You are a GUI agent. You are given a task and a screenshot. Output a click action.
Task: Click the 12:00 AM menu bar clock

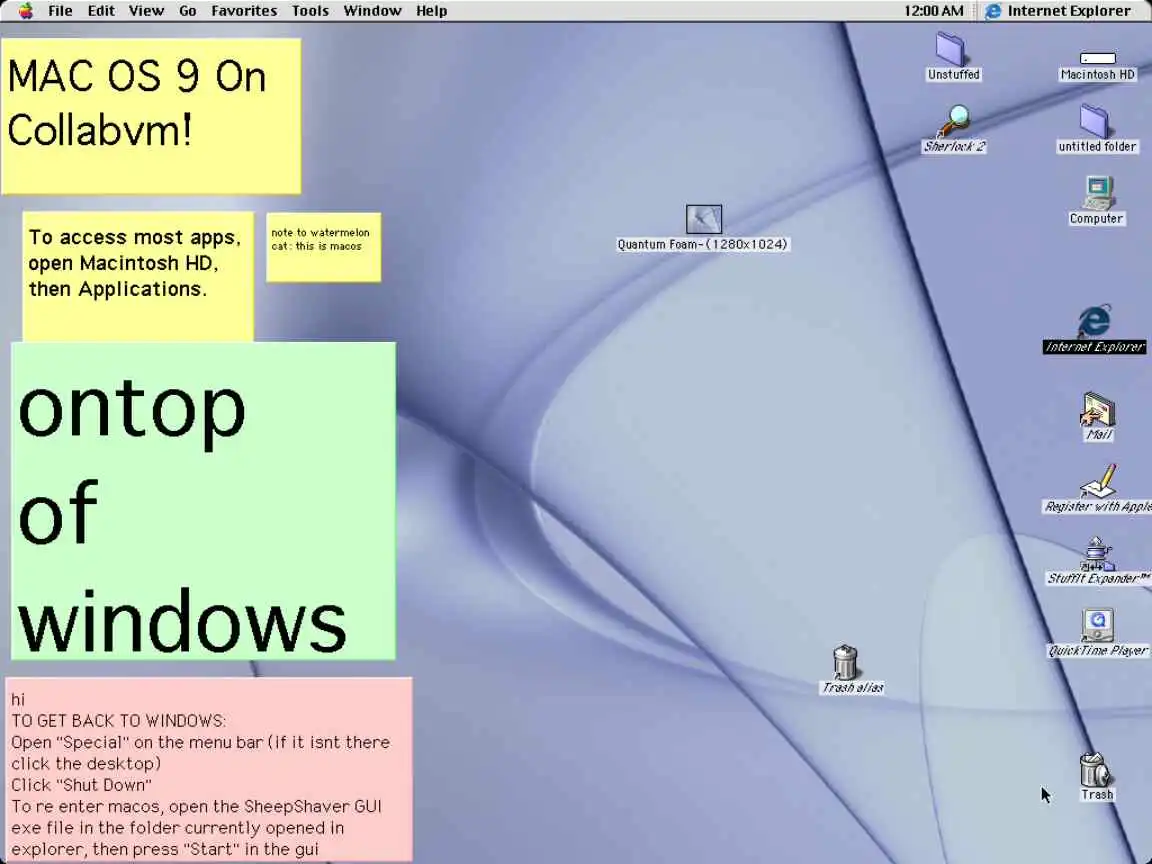[x=933, y=11]
